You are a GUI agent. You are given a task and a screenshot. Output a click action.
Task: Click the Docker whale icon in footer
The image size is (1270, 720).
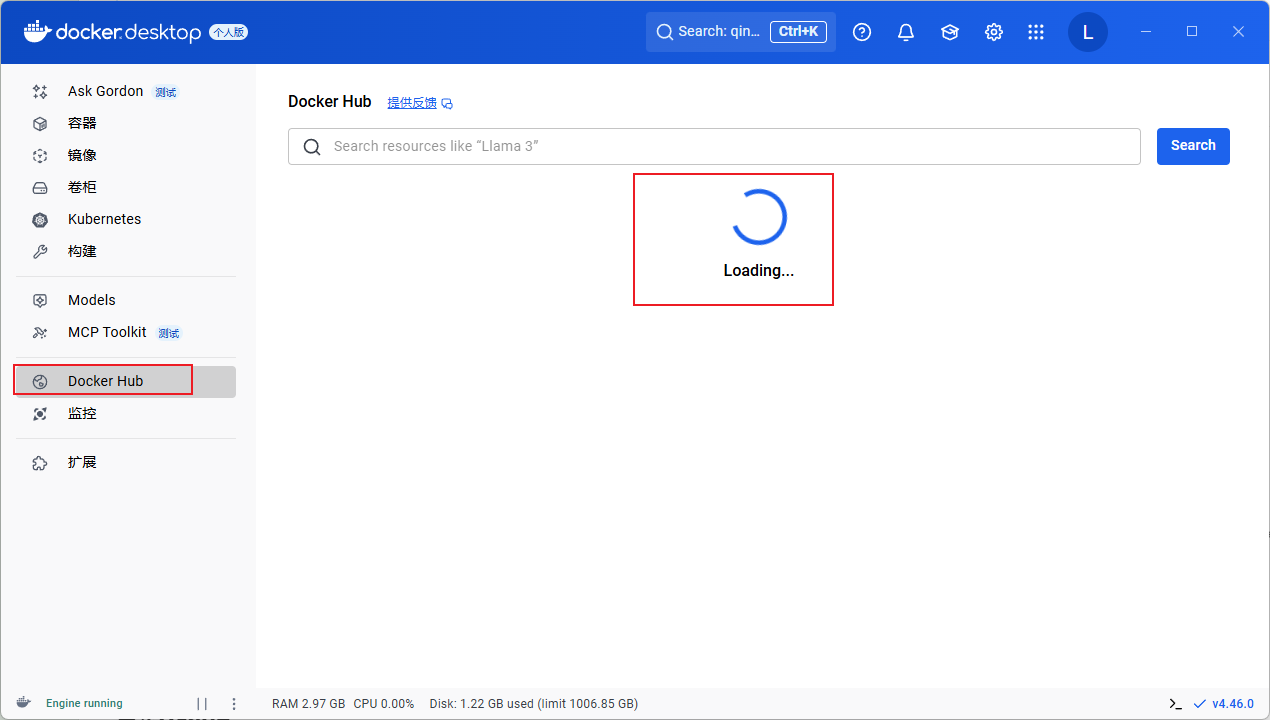[x=23, y=703]
